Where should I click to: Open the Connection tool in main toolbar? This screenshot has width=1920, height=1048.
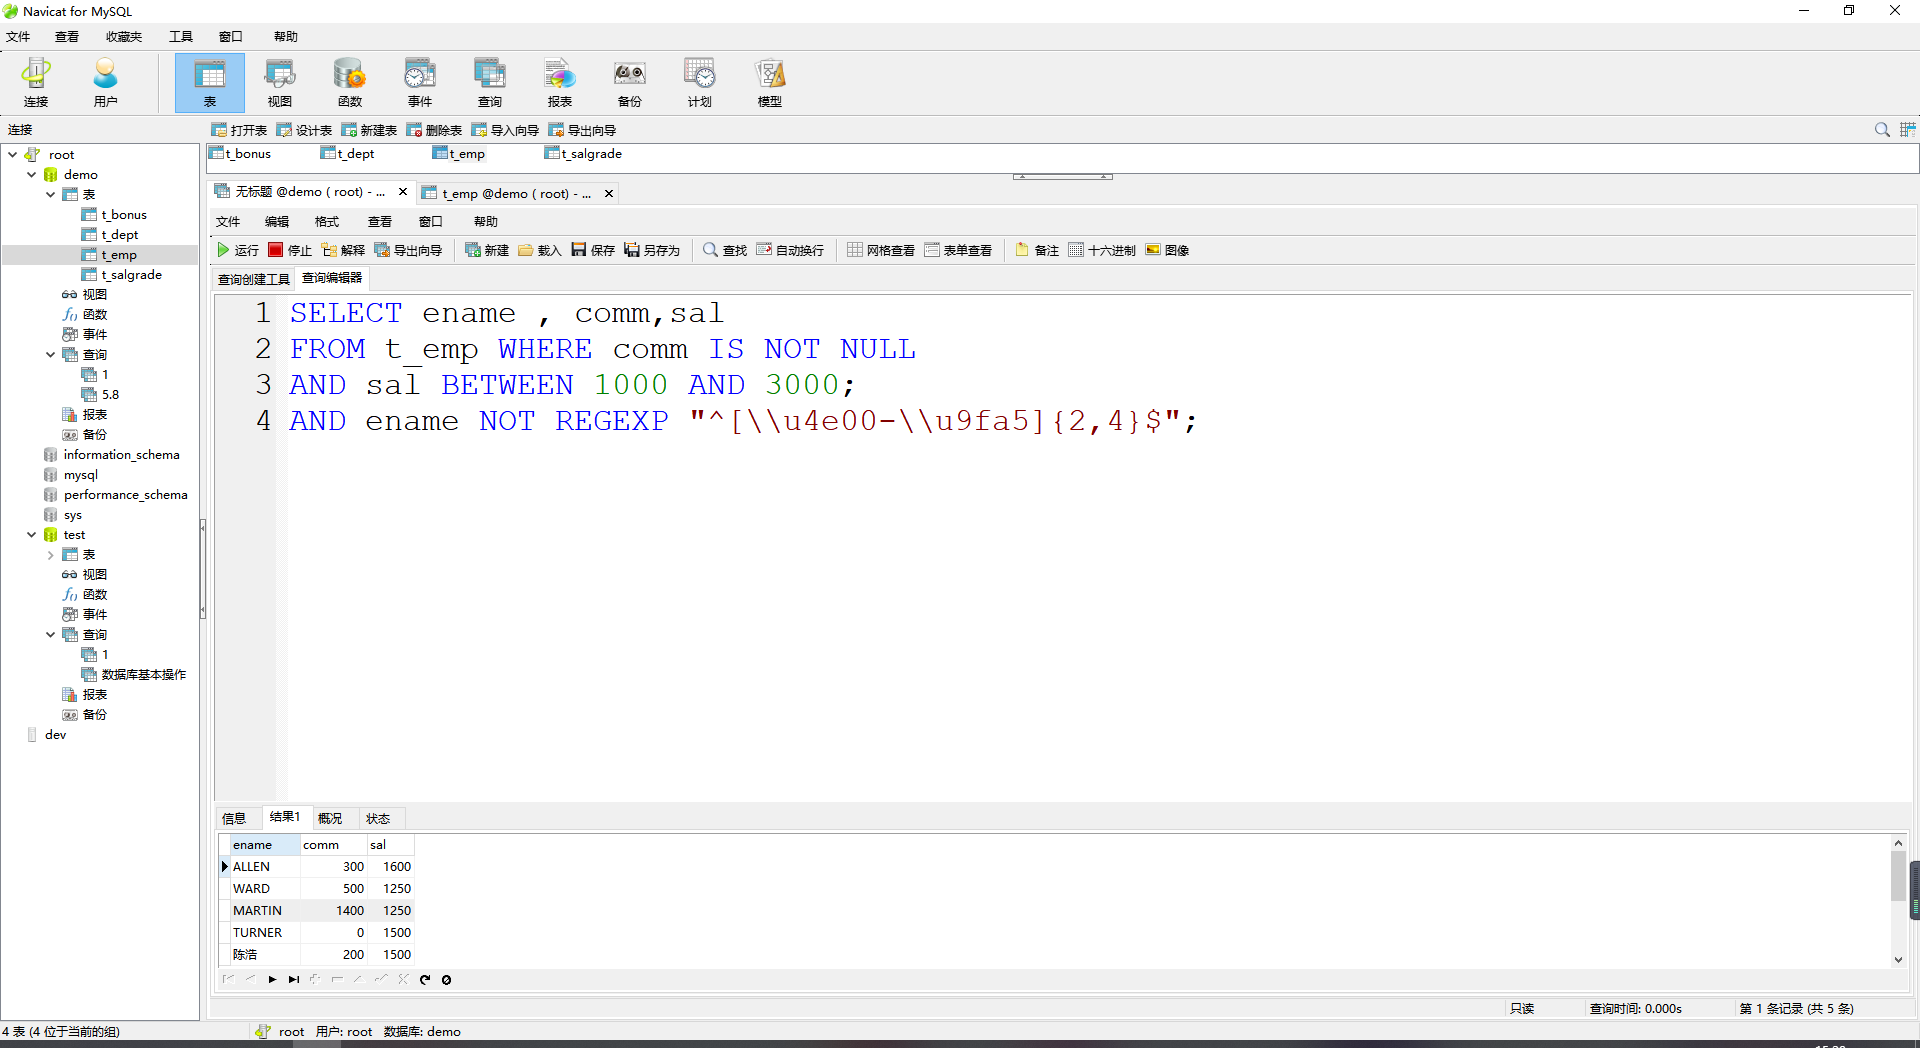(x=36, y=82)
